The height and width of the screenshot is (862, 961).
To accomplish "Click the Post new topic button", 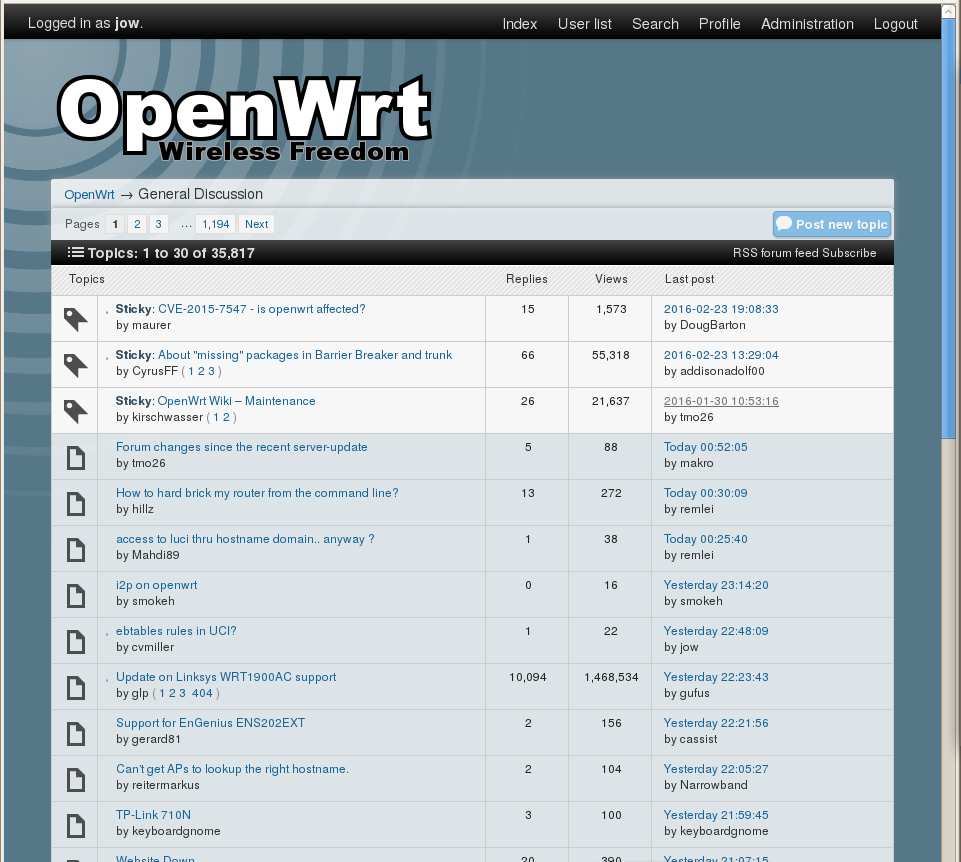I will click(832, 224).
